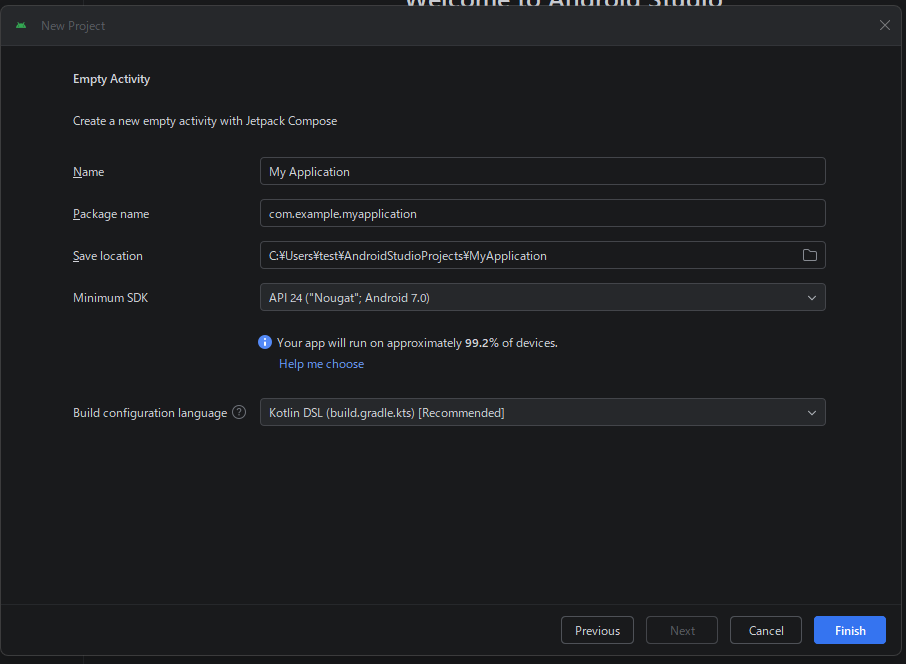Open the Help me choose link

(321, 364)
